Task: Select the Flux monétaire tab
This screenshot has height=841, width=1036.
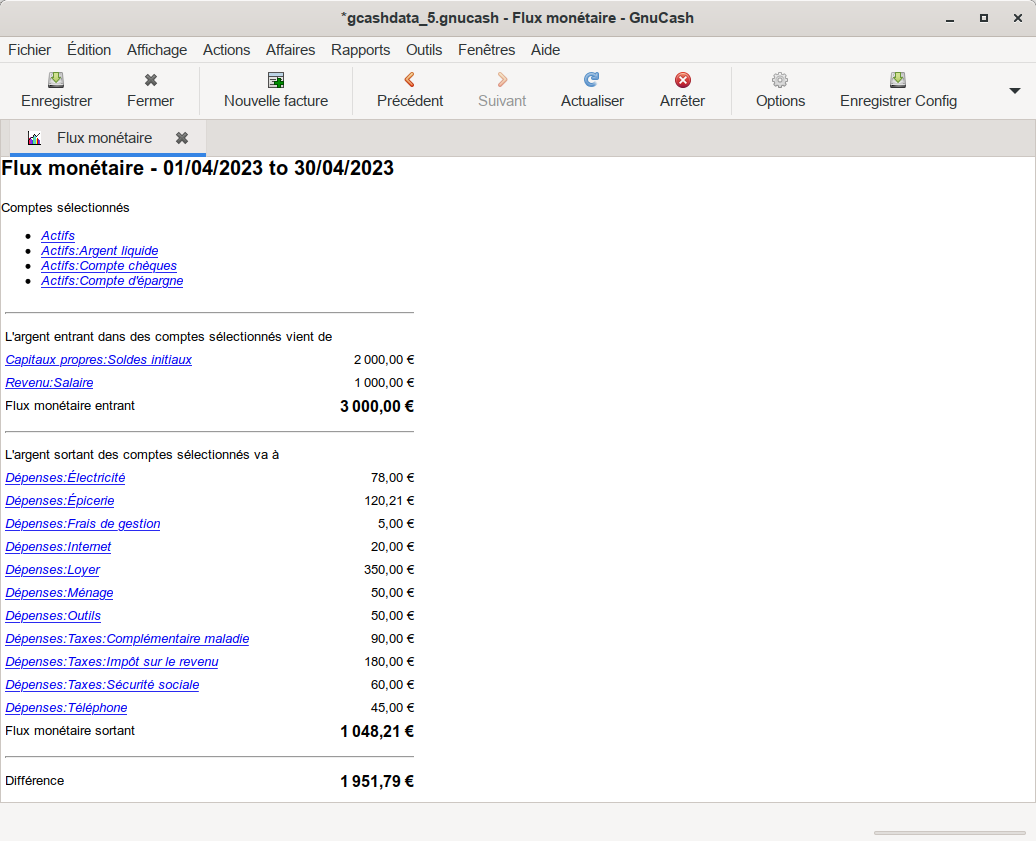Action: [x=104, y=138]
